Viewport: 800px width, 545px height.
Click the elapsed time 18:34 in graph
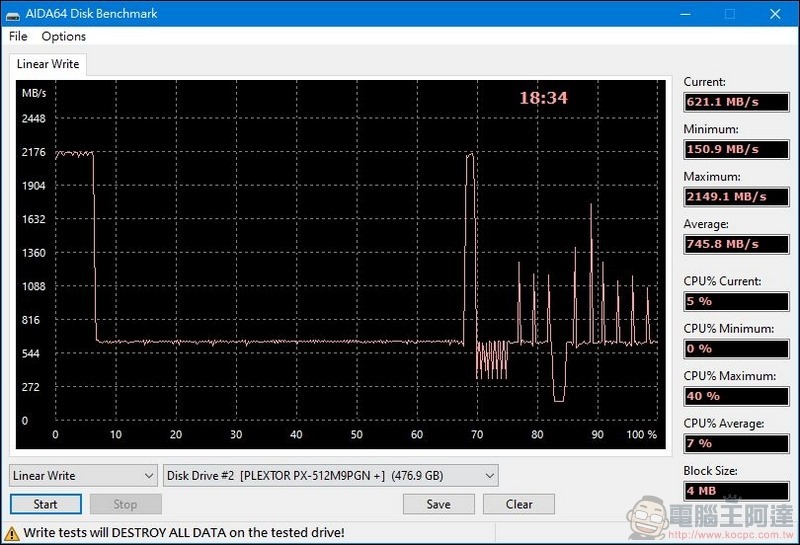click(x=543, y=98)
